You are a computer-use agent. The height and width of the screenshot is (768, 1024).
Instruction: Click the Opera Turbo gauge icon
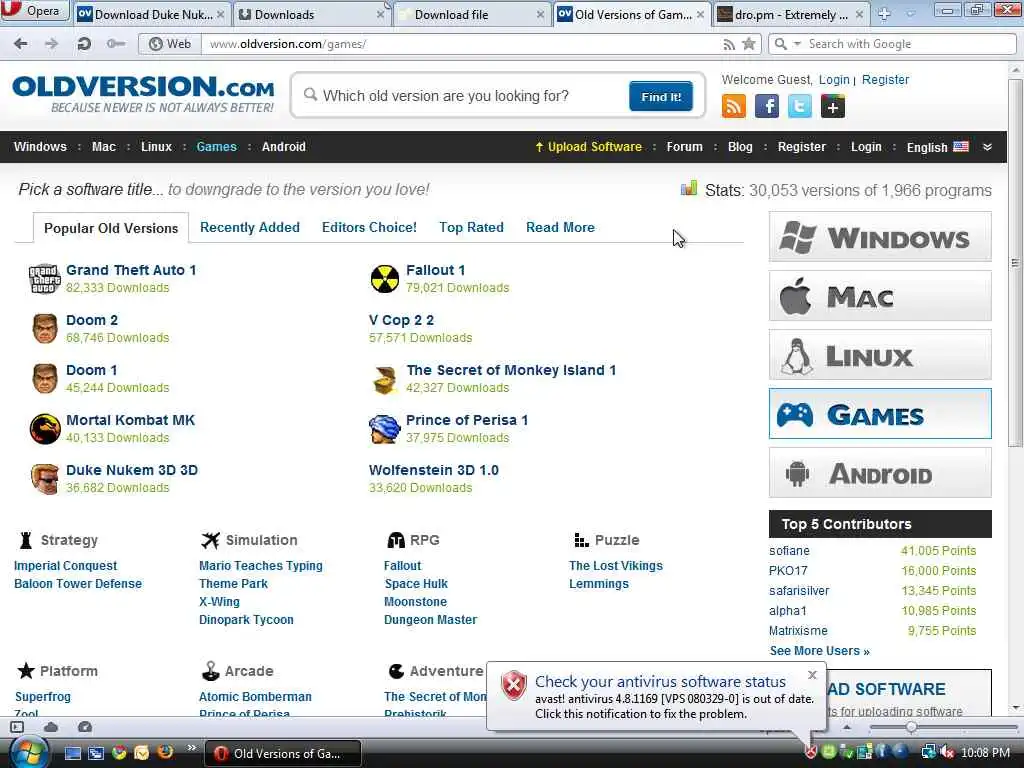[x=85, y=727]
